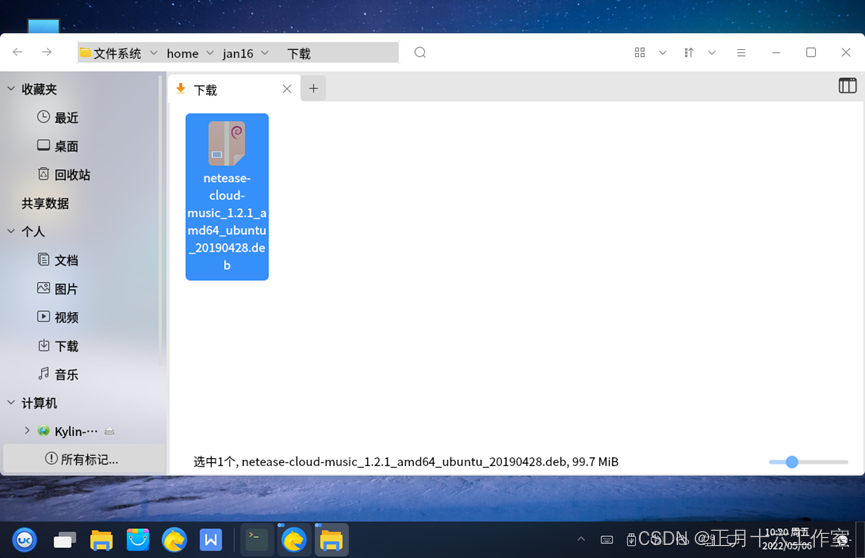The width and height of the screenshot is (865, 558).
Task: Open the task view taskbar icon
Action: coord(65,540)
